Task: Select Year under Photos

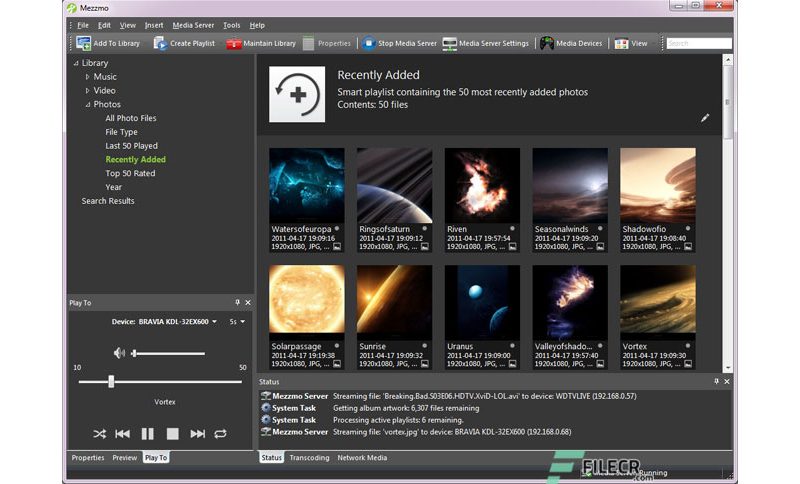Action: pos(113,187)
